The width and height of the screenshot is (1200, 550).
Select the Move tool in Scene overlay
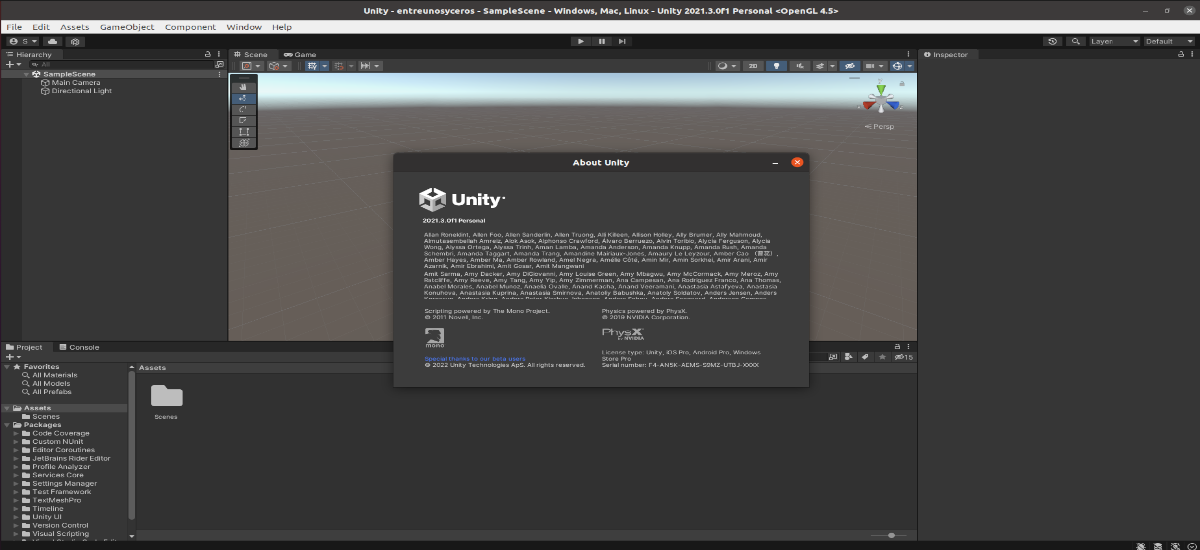coord(244,98)
